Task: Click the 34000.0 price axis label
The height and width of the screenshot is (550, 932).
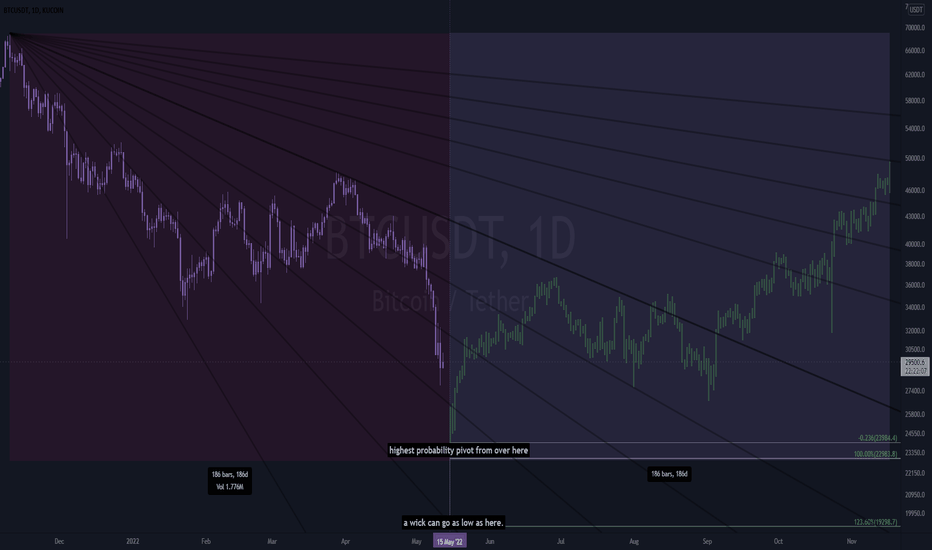Action: (x=915, y=307)
